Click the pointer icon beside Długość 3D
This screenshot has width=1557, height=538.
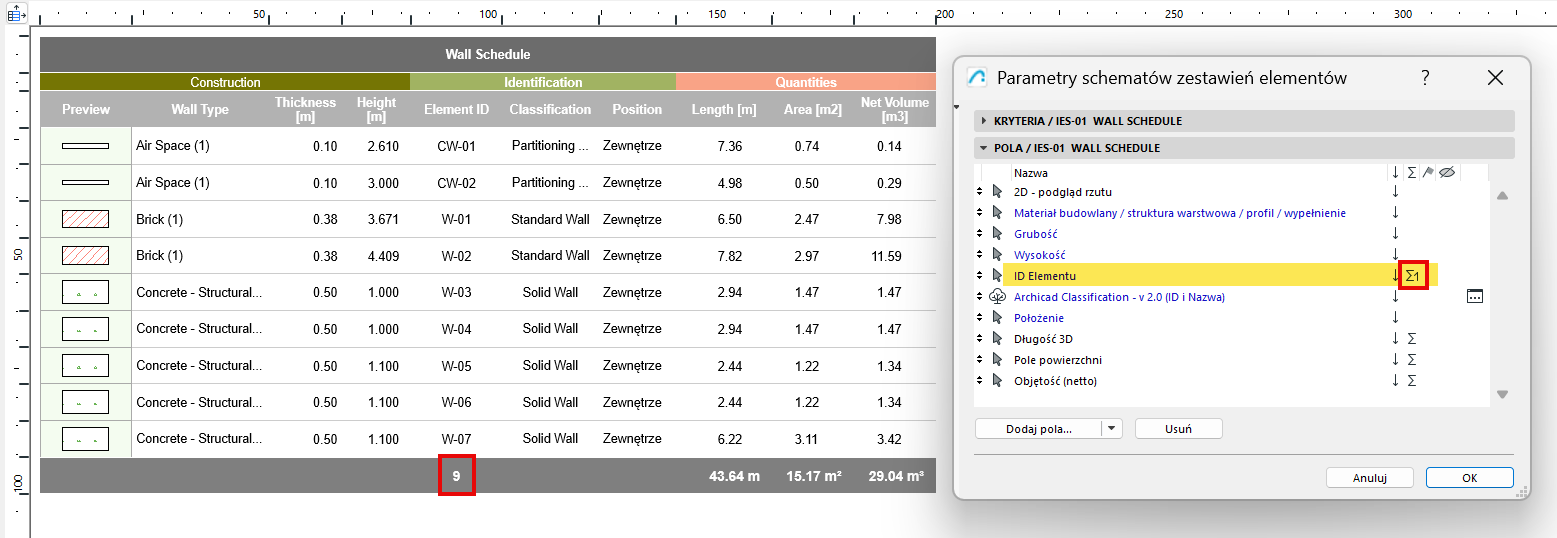tap(996, 339)
